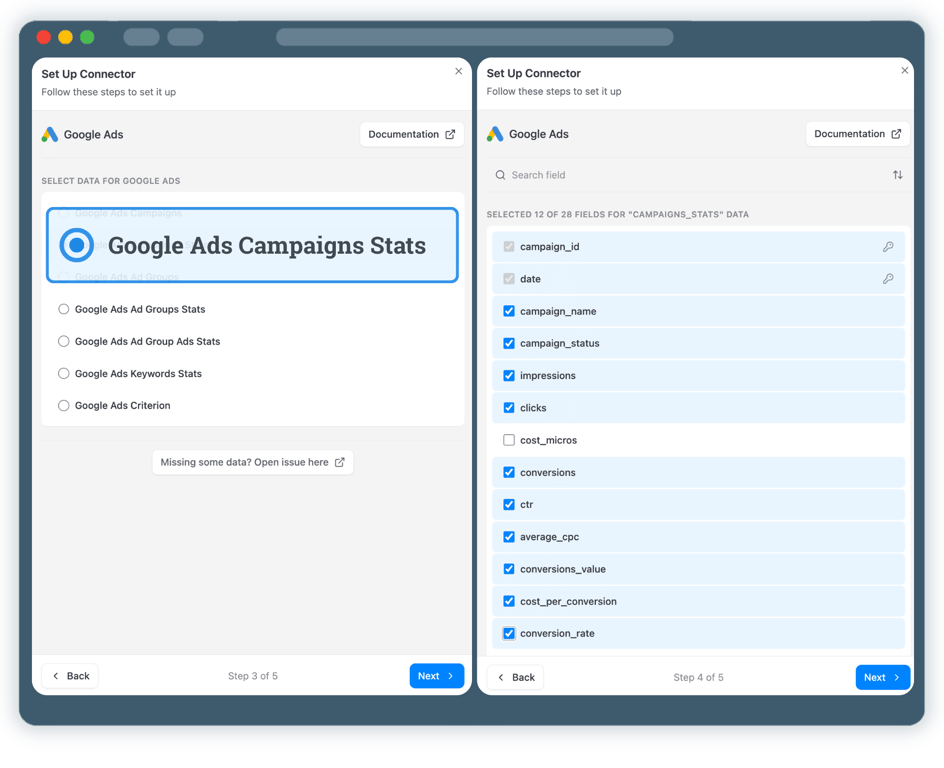This screenshot has width=944, height=768.
Task: Select Google Ads Campaigns Stats radio option
Action: pos(76,245)
